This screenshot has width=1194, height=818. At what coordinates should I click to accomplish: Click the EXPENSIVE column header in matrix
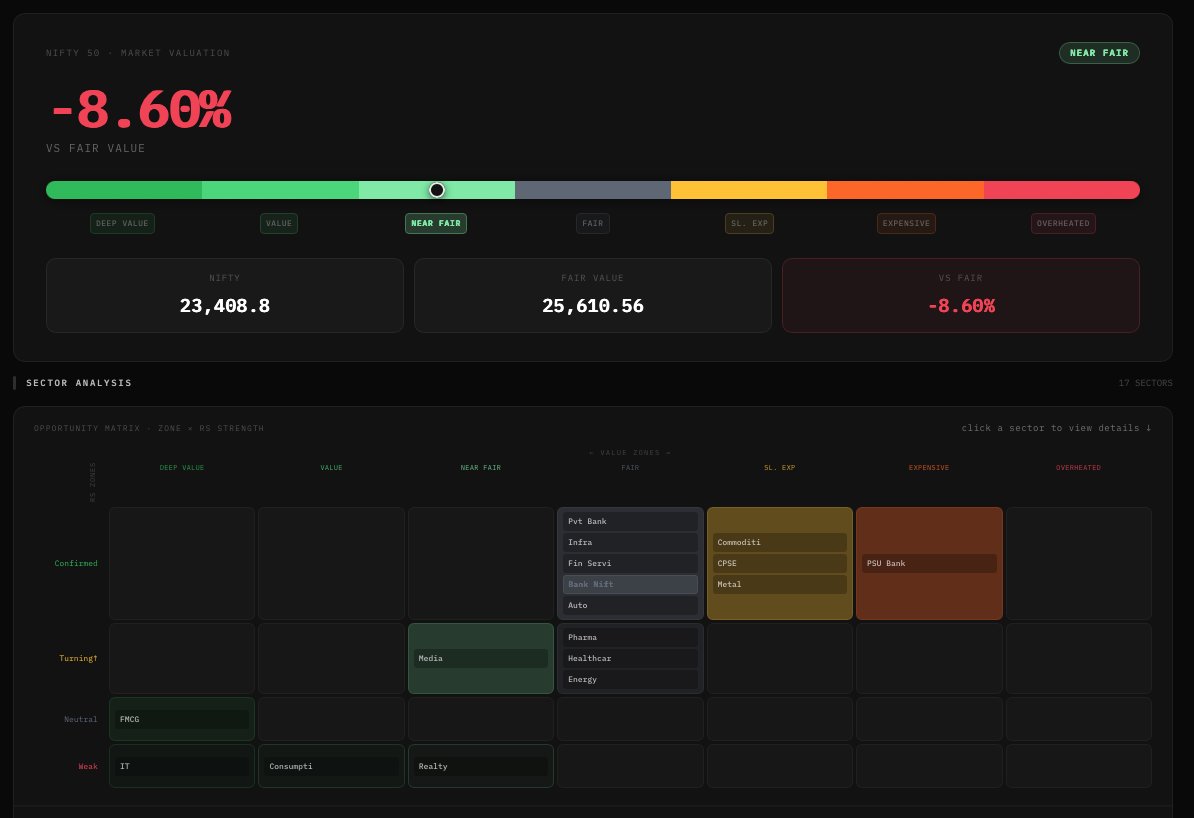929,468
